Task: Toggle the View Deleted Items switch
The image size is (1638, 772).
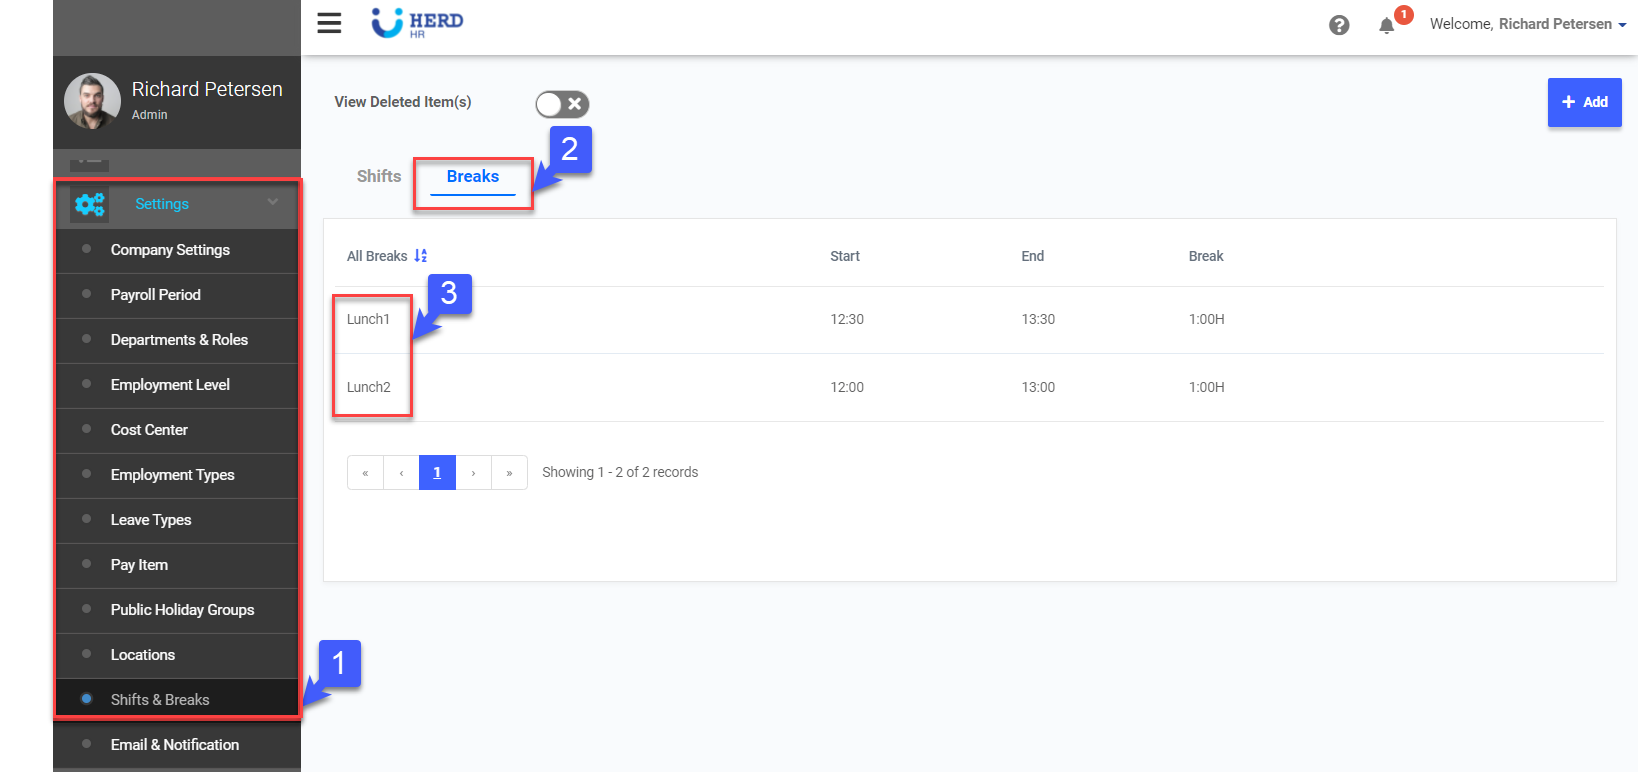Action: click(562, 104)
